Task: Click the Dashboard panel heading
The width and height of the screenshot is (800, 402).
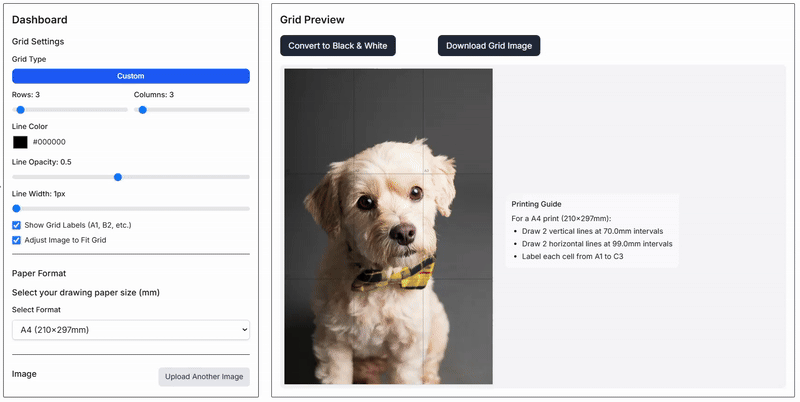Action: click(x=40, y=20)
